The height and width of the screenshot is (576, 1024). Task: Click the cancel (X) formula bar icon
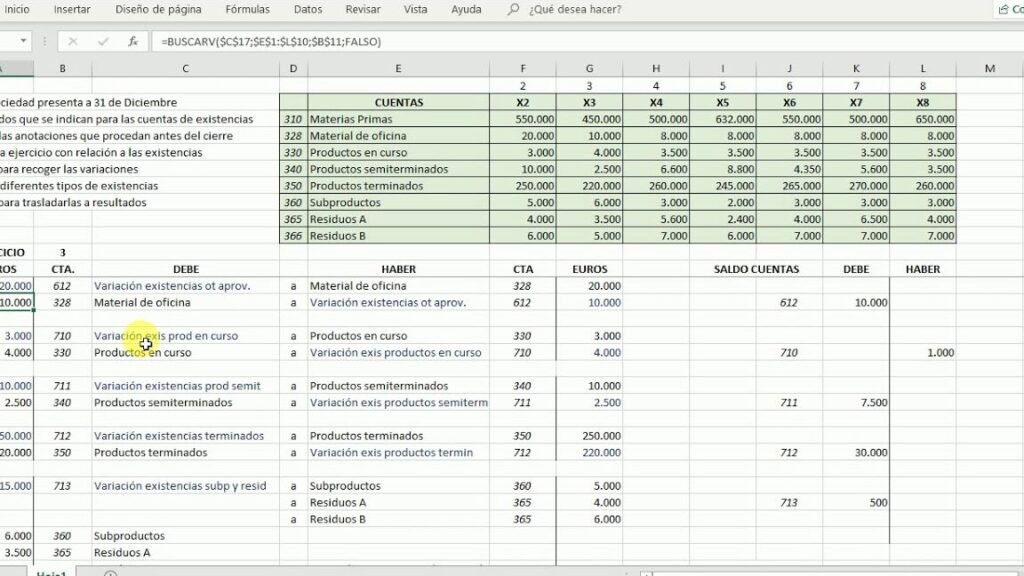(x=72, y=41)
